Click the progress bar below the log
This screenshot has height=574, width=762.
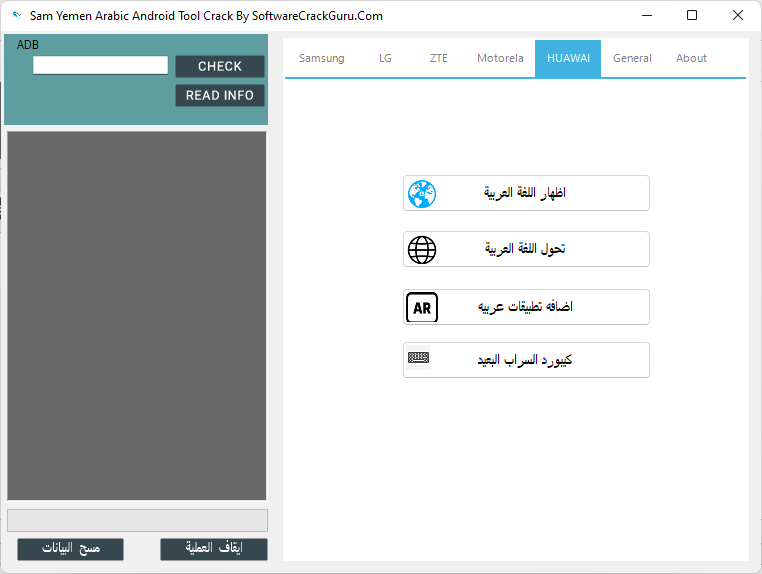tap(138, 521)
